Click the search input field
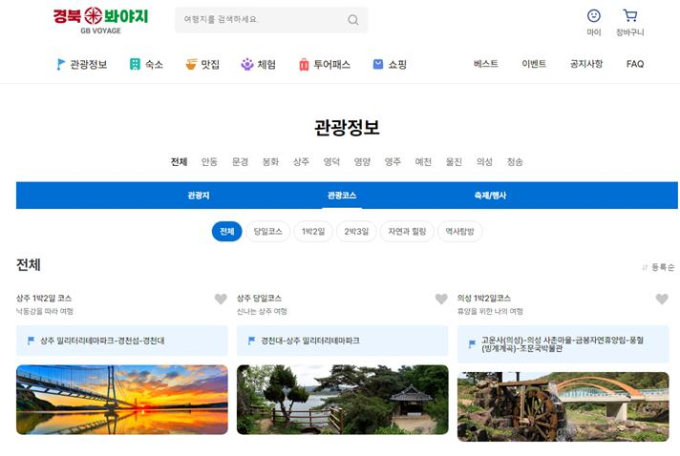 click(x=262, y=20)
